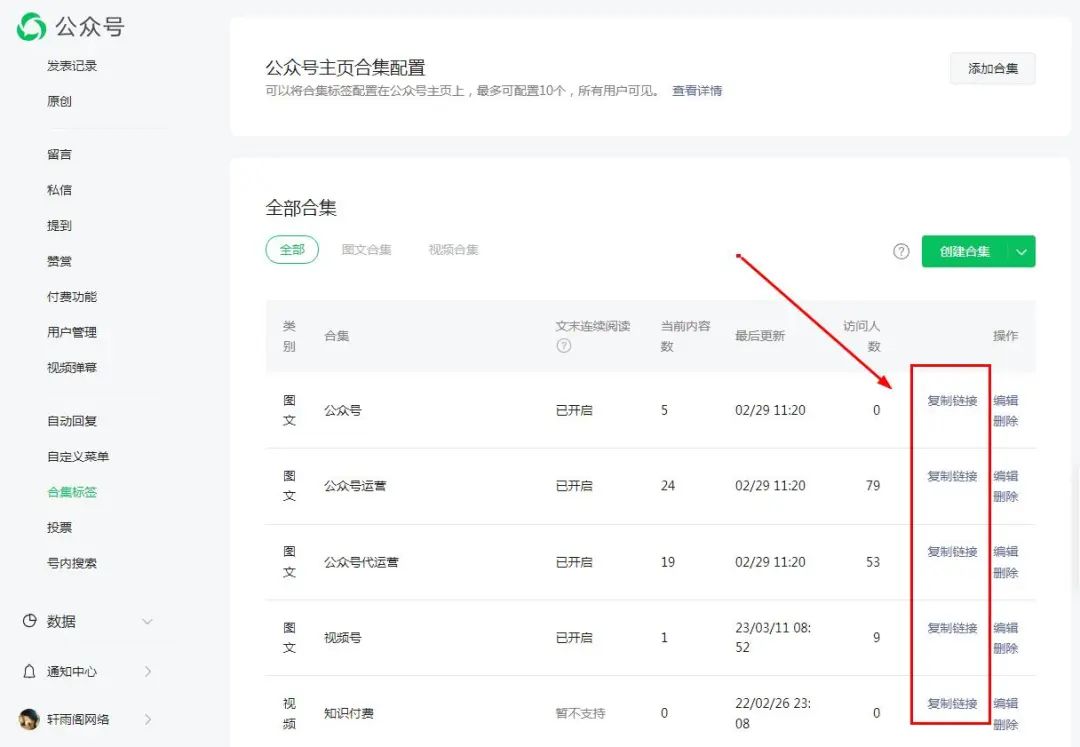Expand the 轩雨阁网络 section chevron
The height and width of the screenshot is (747, 1080).
click(x=147, y=719)
